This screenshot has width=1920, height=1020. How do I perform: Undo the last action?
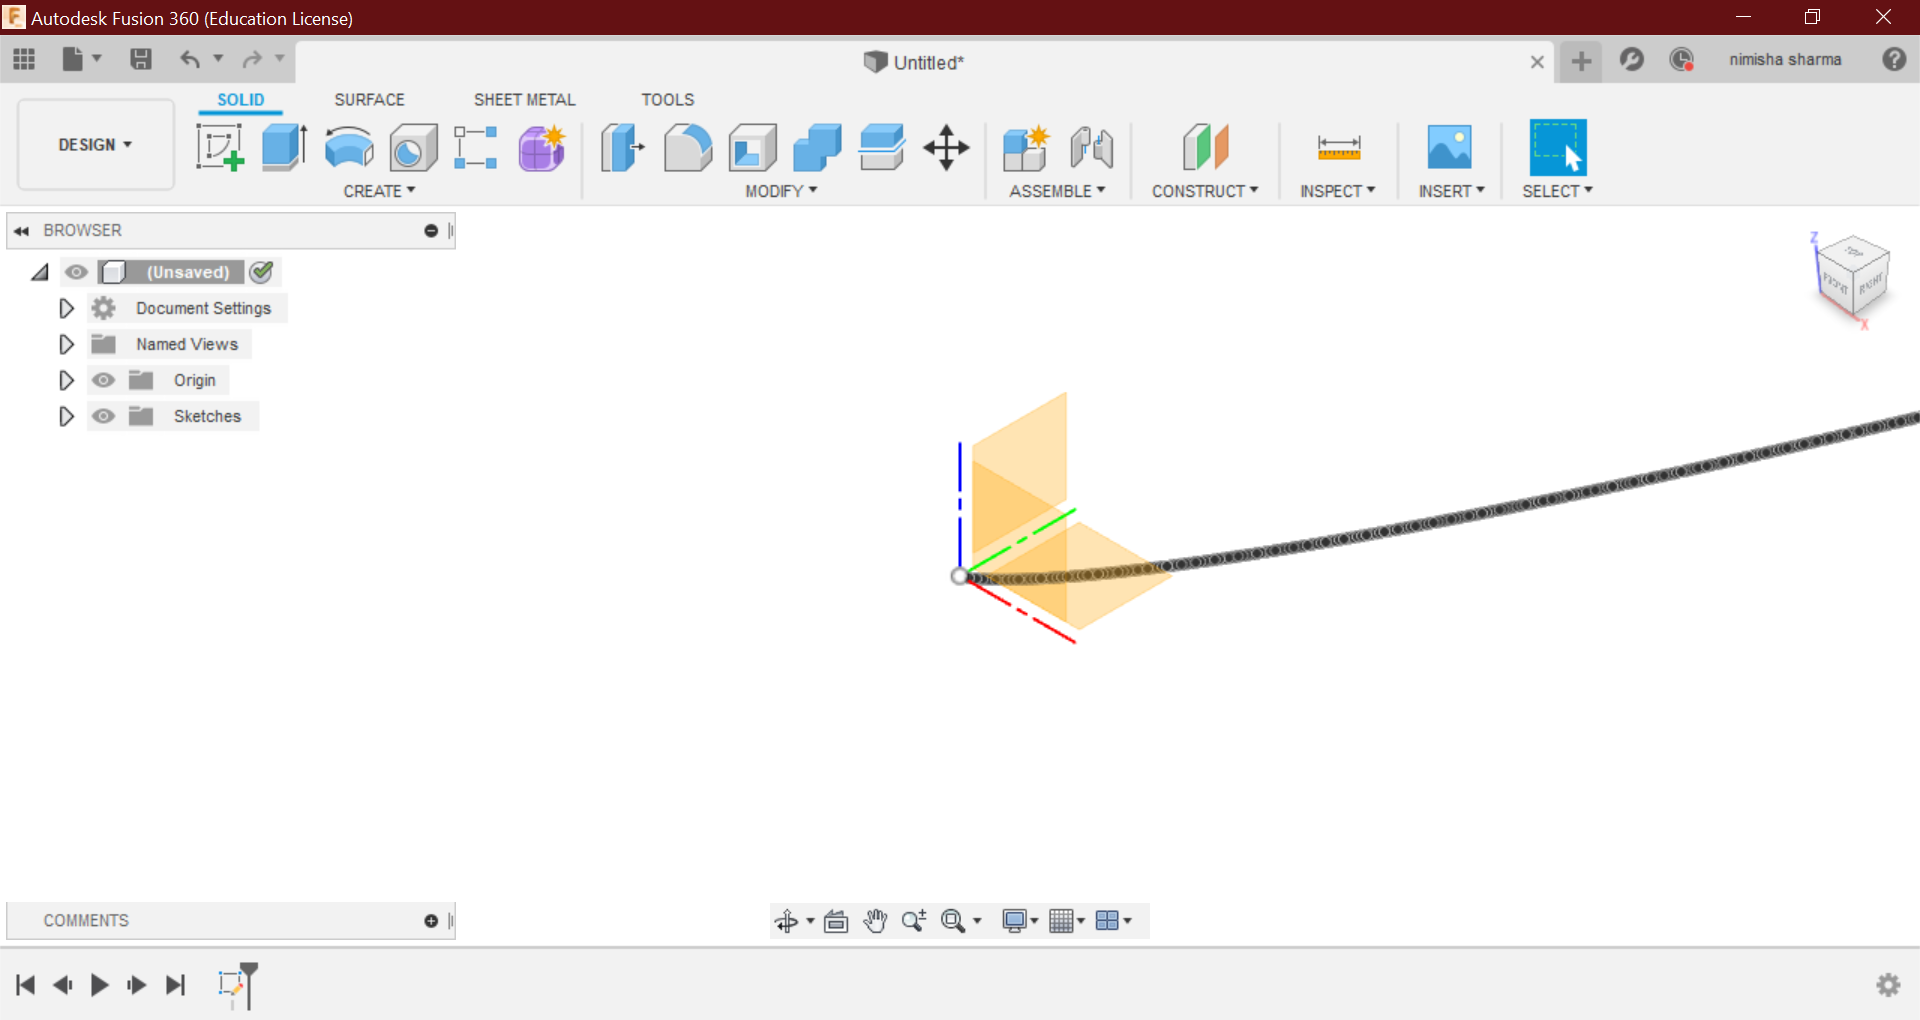(x=190, y=60)
